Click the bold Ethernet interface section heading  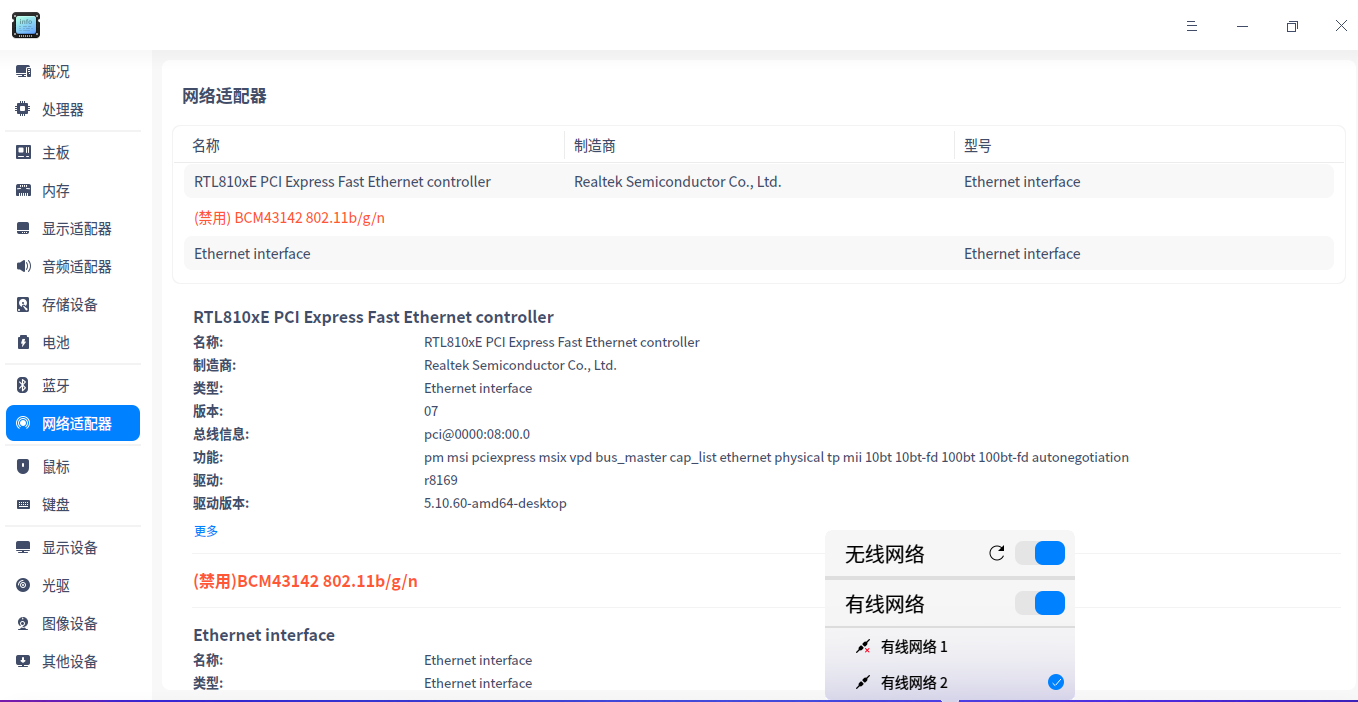point(264,635)
